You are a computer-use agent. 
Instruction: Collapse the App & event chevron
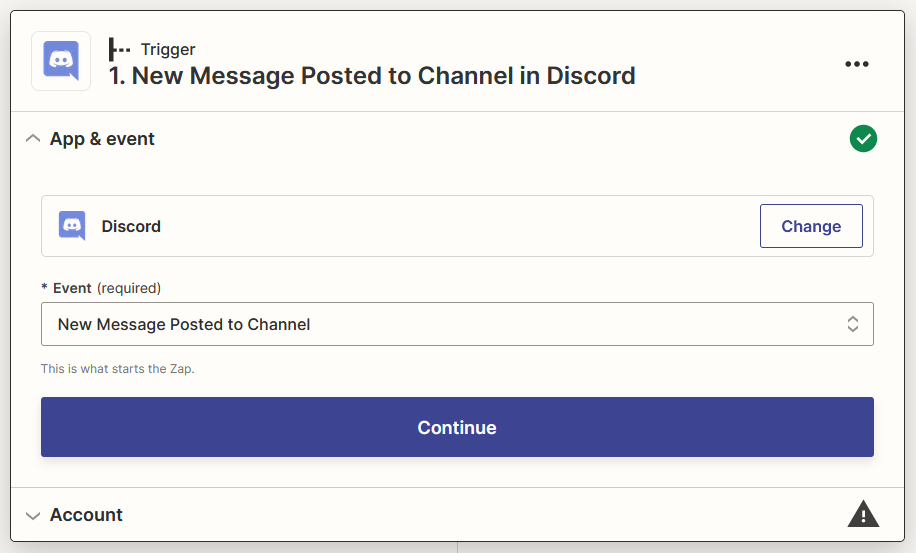[33, 139]
